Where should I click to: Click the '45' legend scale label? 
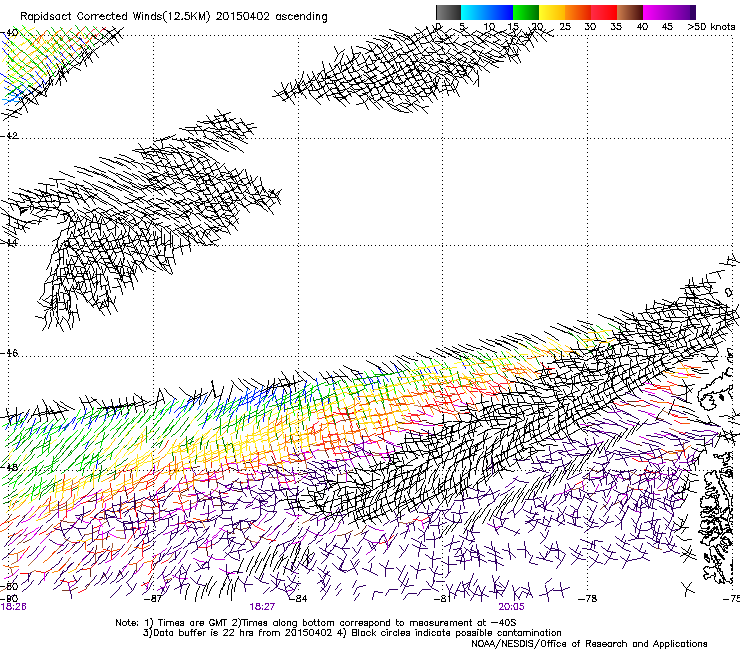click(667, 27)
